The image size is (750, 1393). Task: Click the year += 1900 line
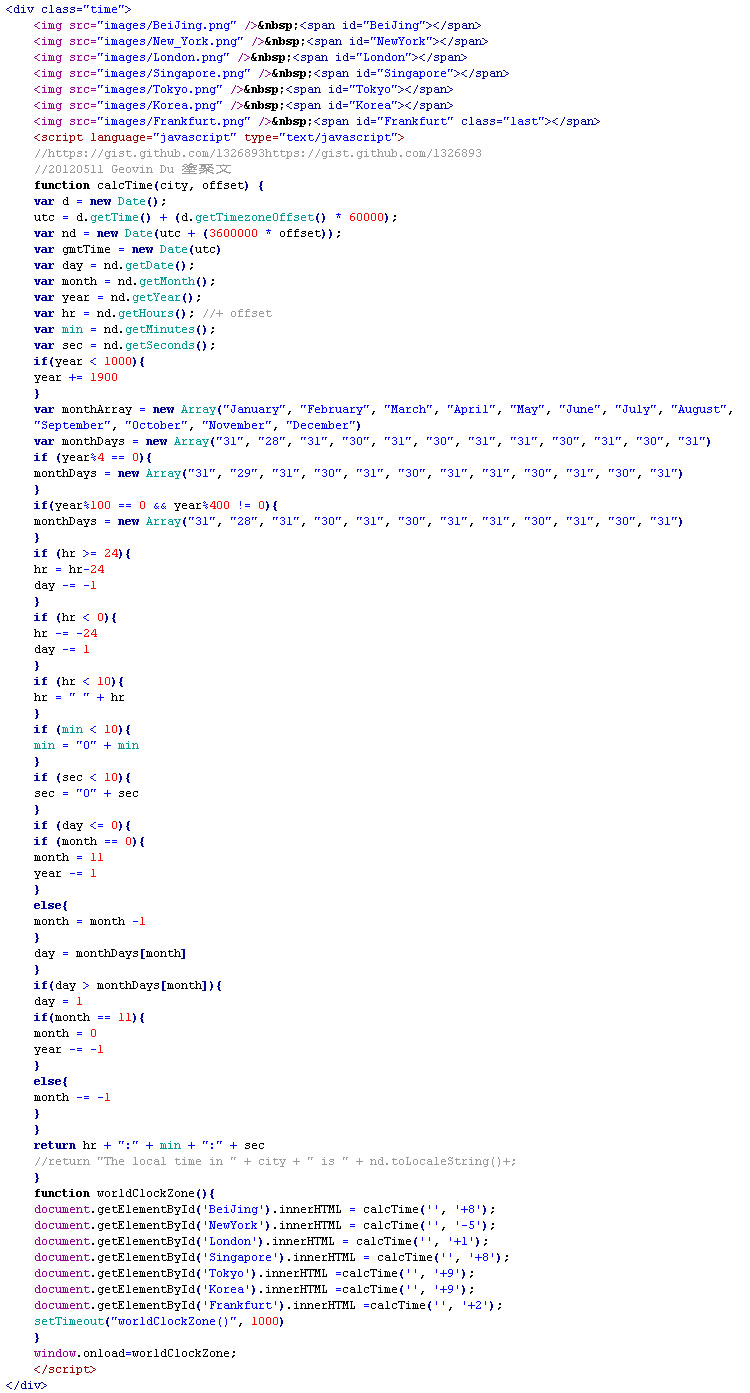76,377
